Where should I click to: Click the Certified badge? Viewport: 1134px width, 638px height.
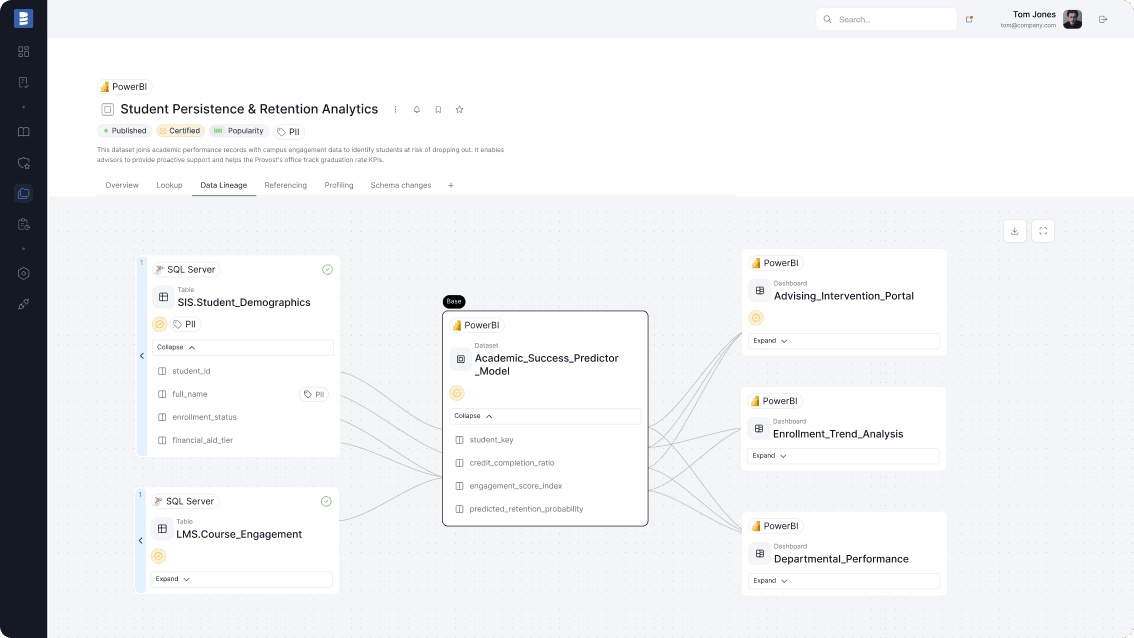(180, 130)
